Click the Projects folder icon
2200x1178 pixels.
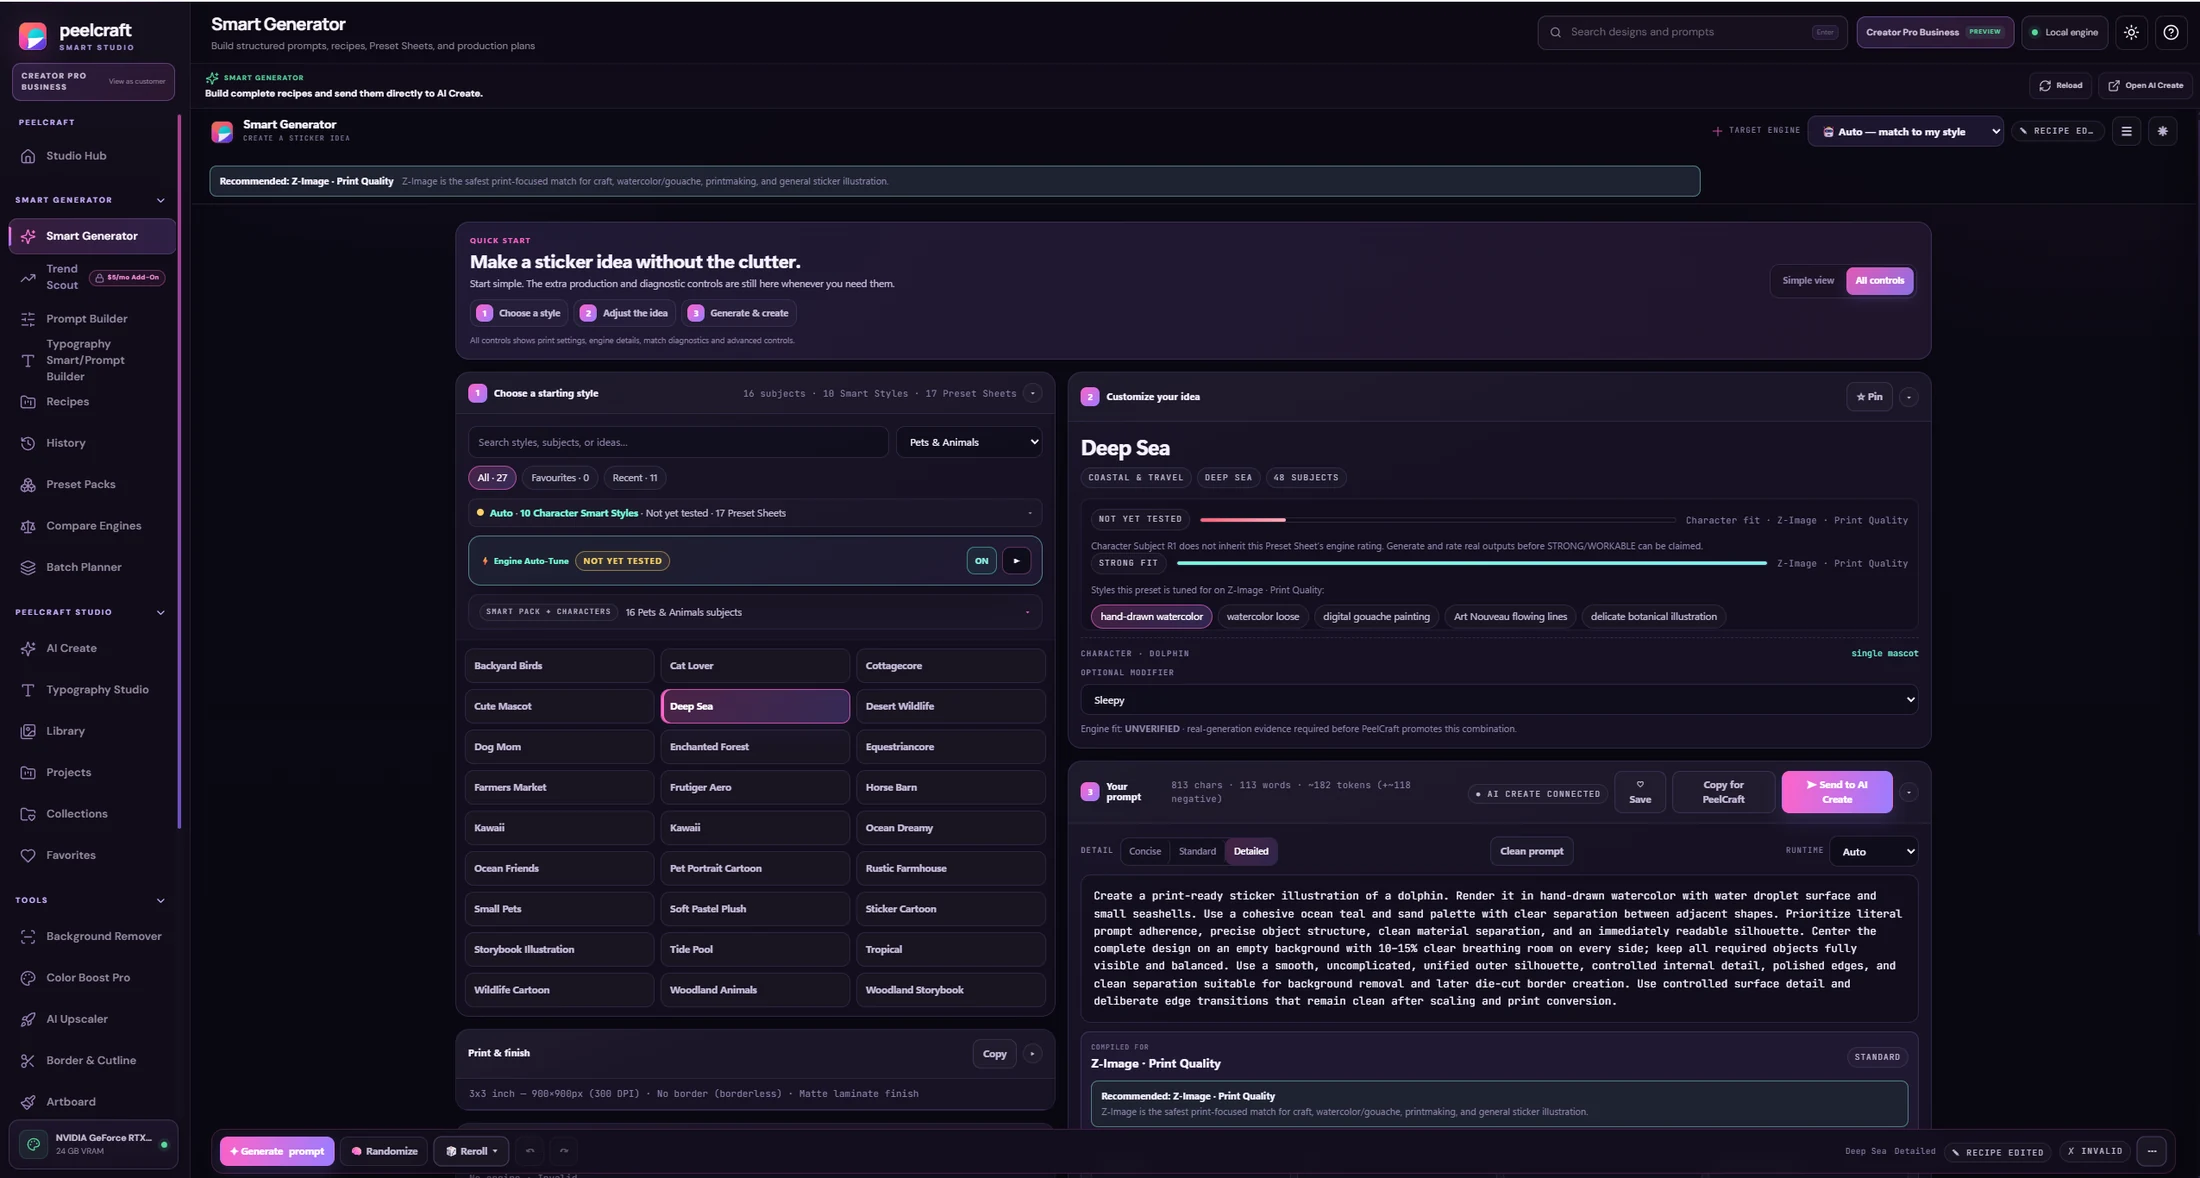coord(28,773)
